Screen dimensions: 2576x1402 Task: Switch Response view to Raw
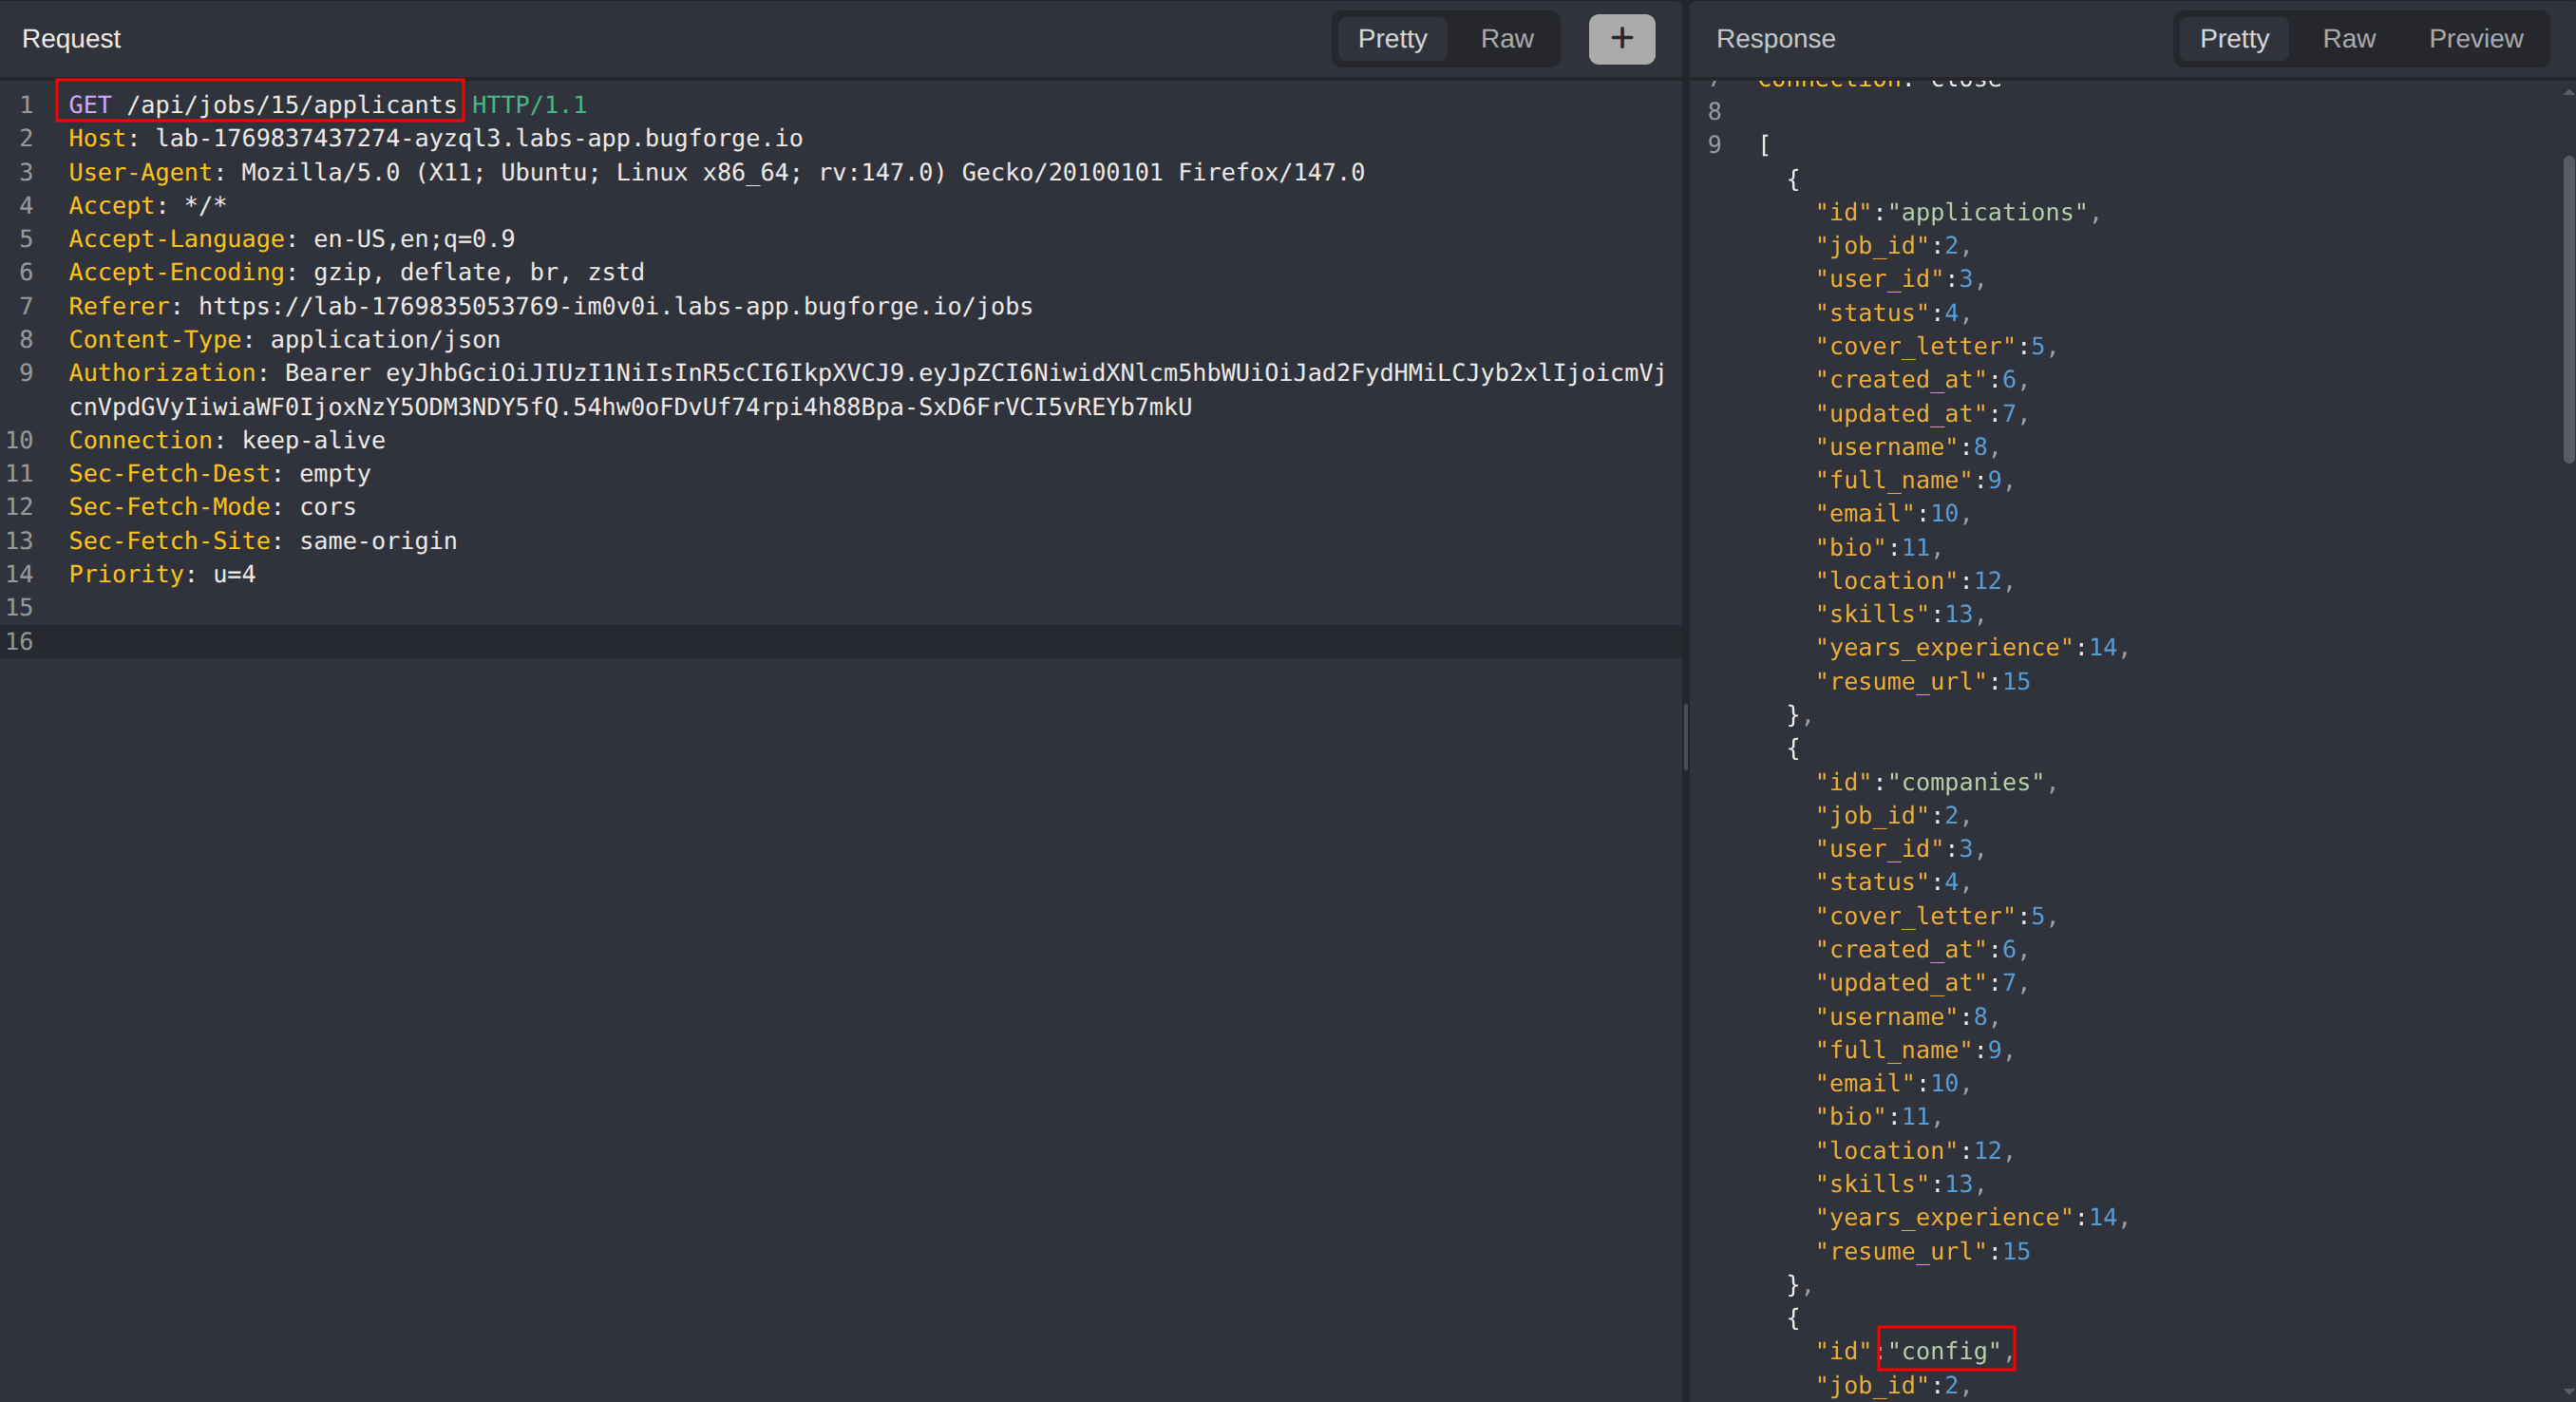(x=2348, y=39)
